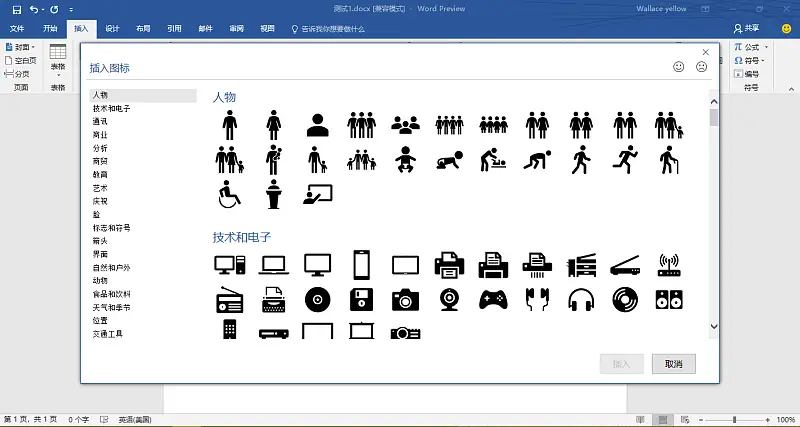
Task: Redo action in quick access toolbar
Action: (x=54, y=9)
